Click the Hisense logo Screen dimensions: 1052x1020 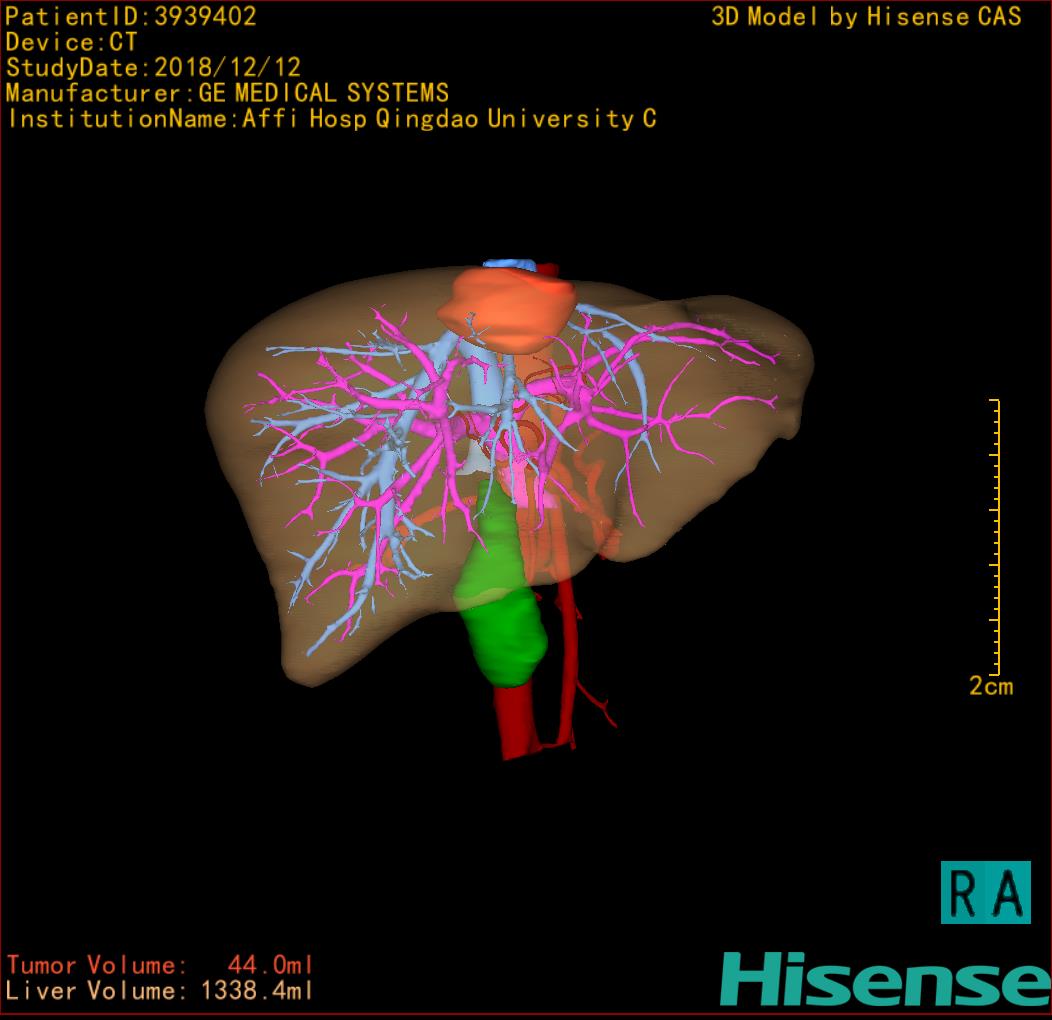click(884, 979)
